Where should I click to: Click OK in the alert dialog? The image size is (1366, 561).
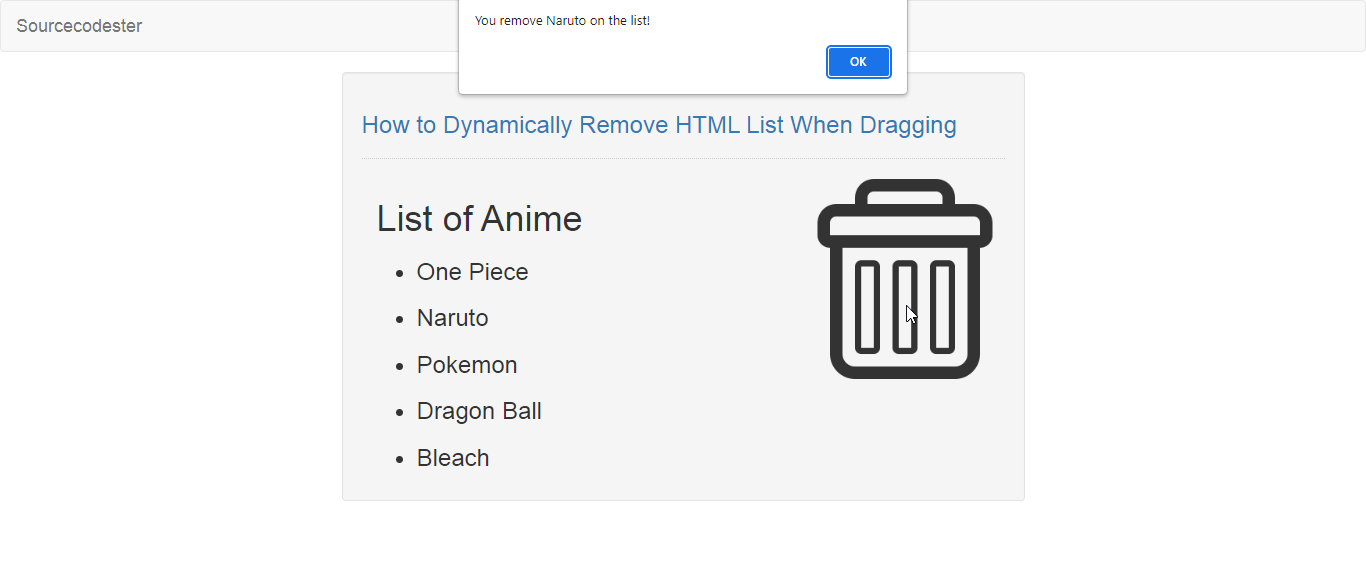[x=858, y=62]
